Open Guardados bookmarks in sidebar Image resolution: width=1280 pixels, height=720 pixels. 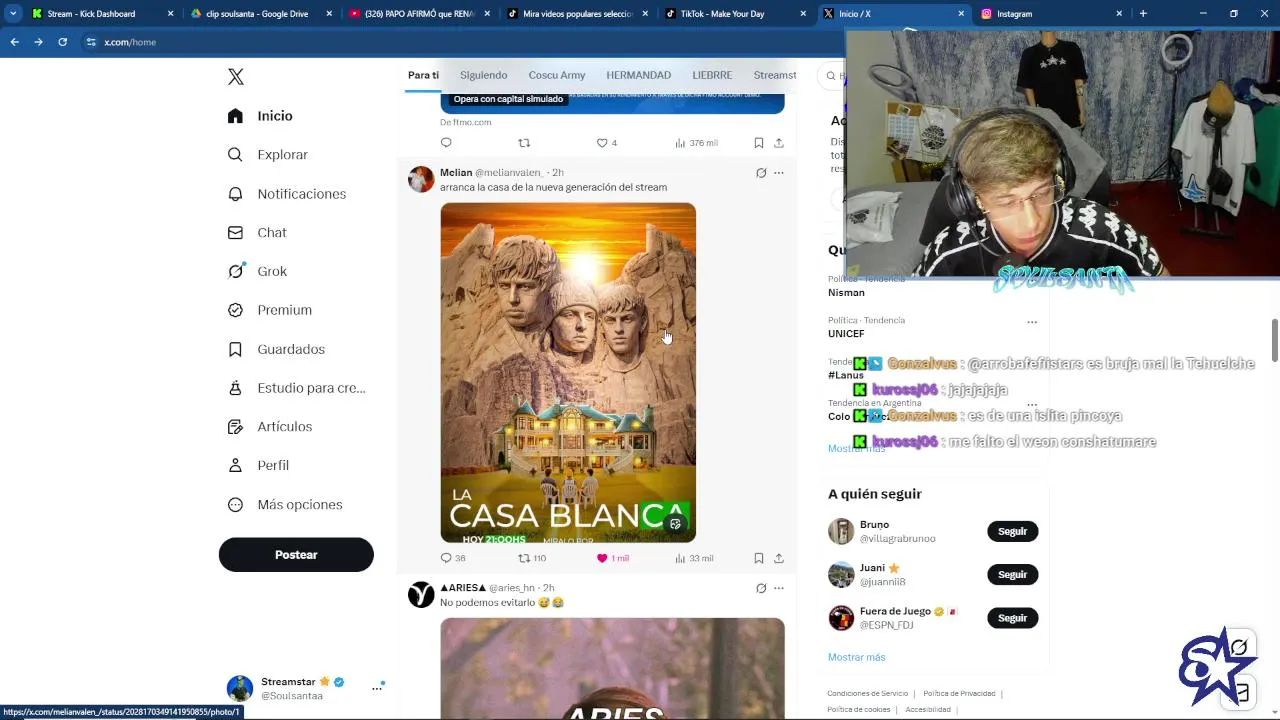[276, 349]
